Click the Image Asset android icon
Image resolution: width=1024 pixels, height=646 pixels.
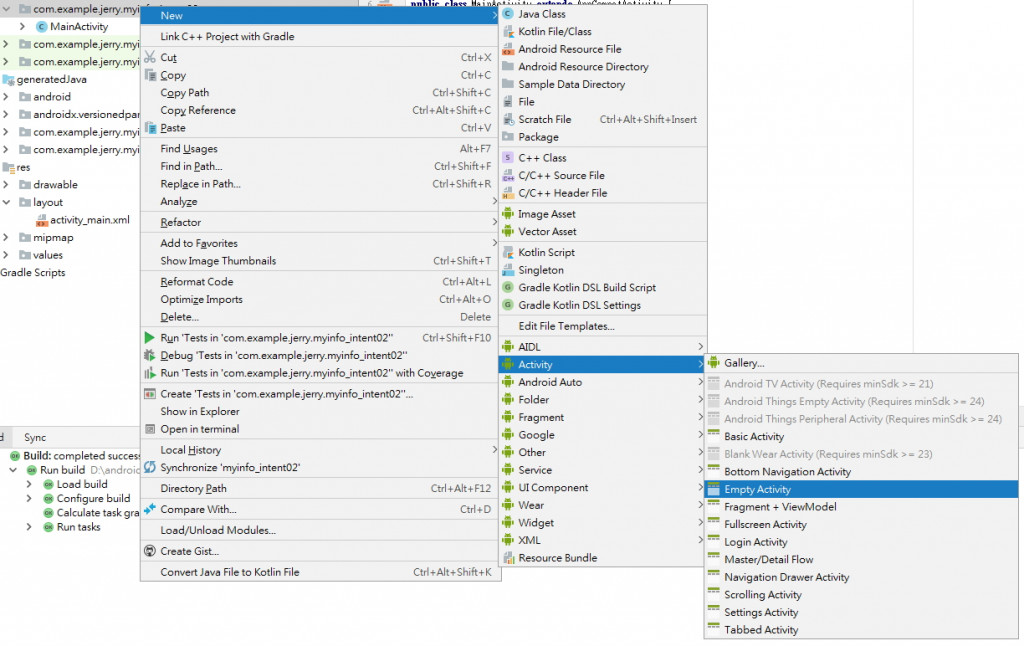point(508,214)
